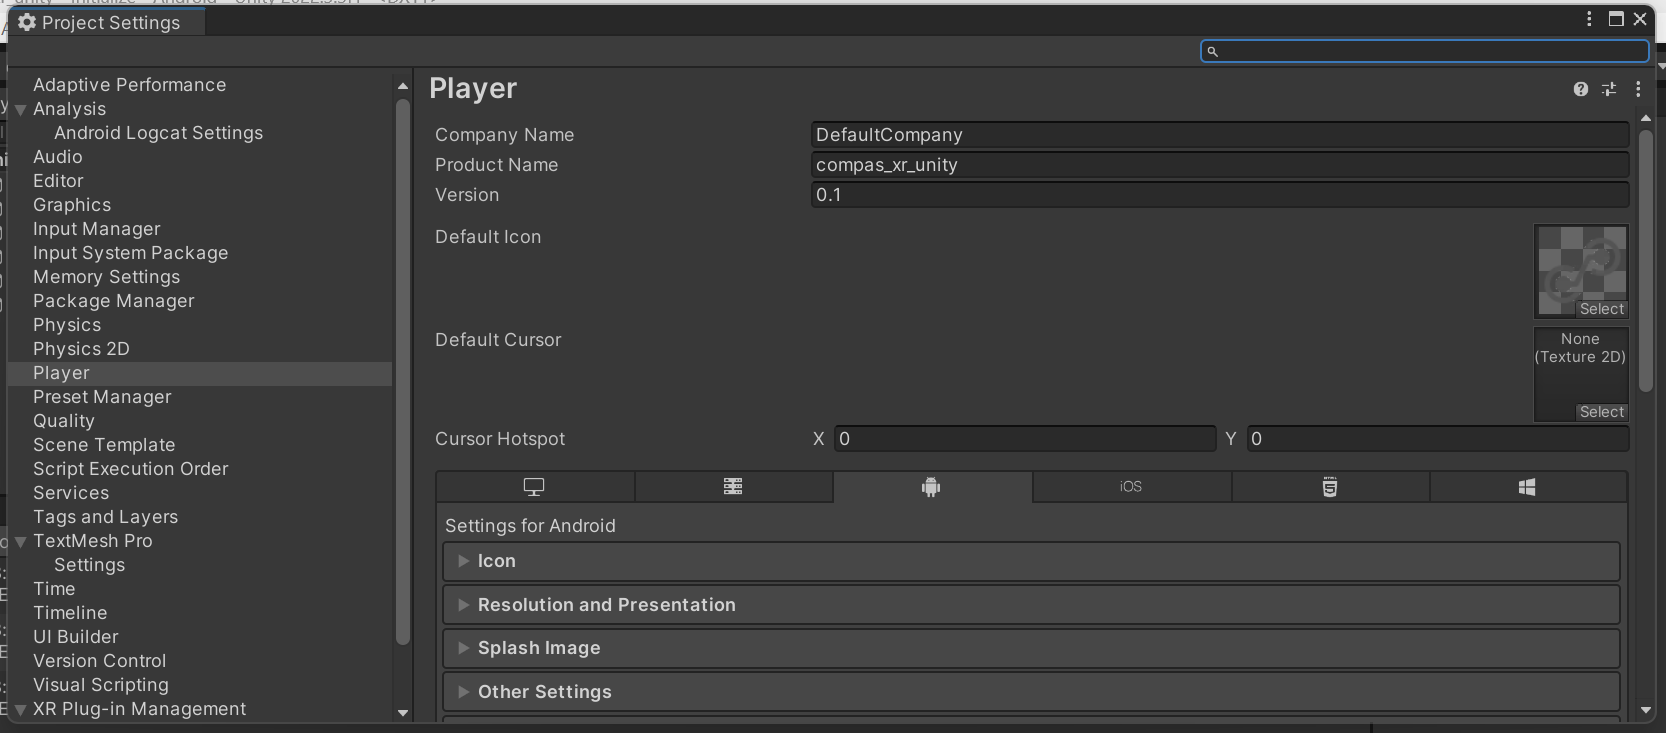Switch to the iOS platform tab
1666x733 pixels.
(x=1130, y=487)
